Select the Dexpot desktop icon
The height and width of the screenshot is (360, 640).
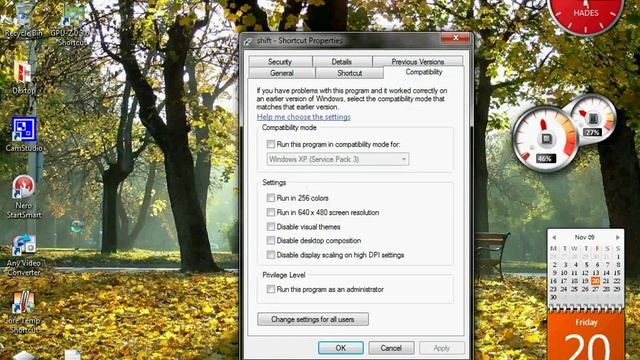coord(23,78)
